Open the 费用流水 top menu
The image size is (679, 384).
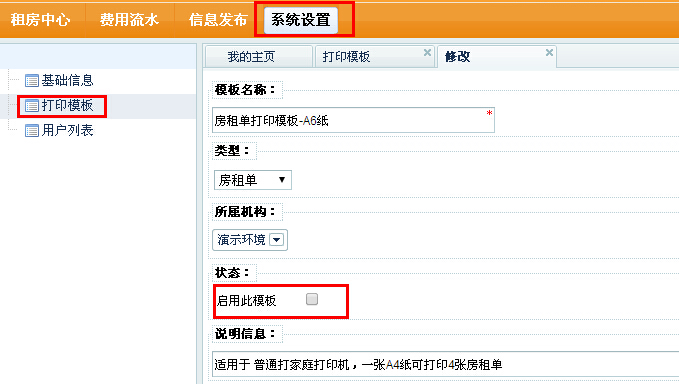[129, 20]
